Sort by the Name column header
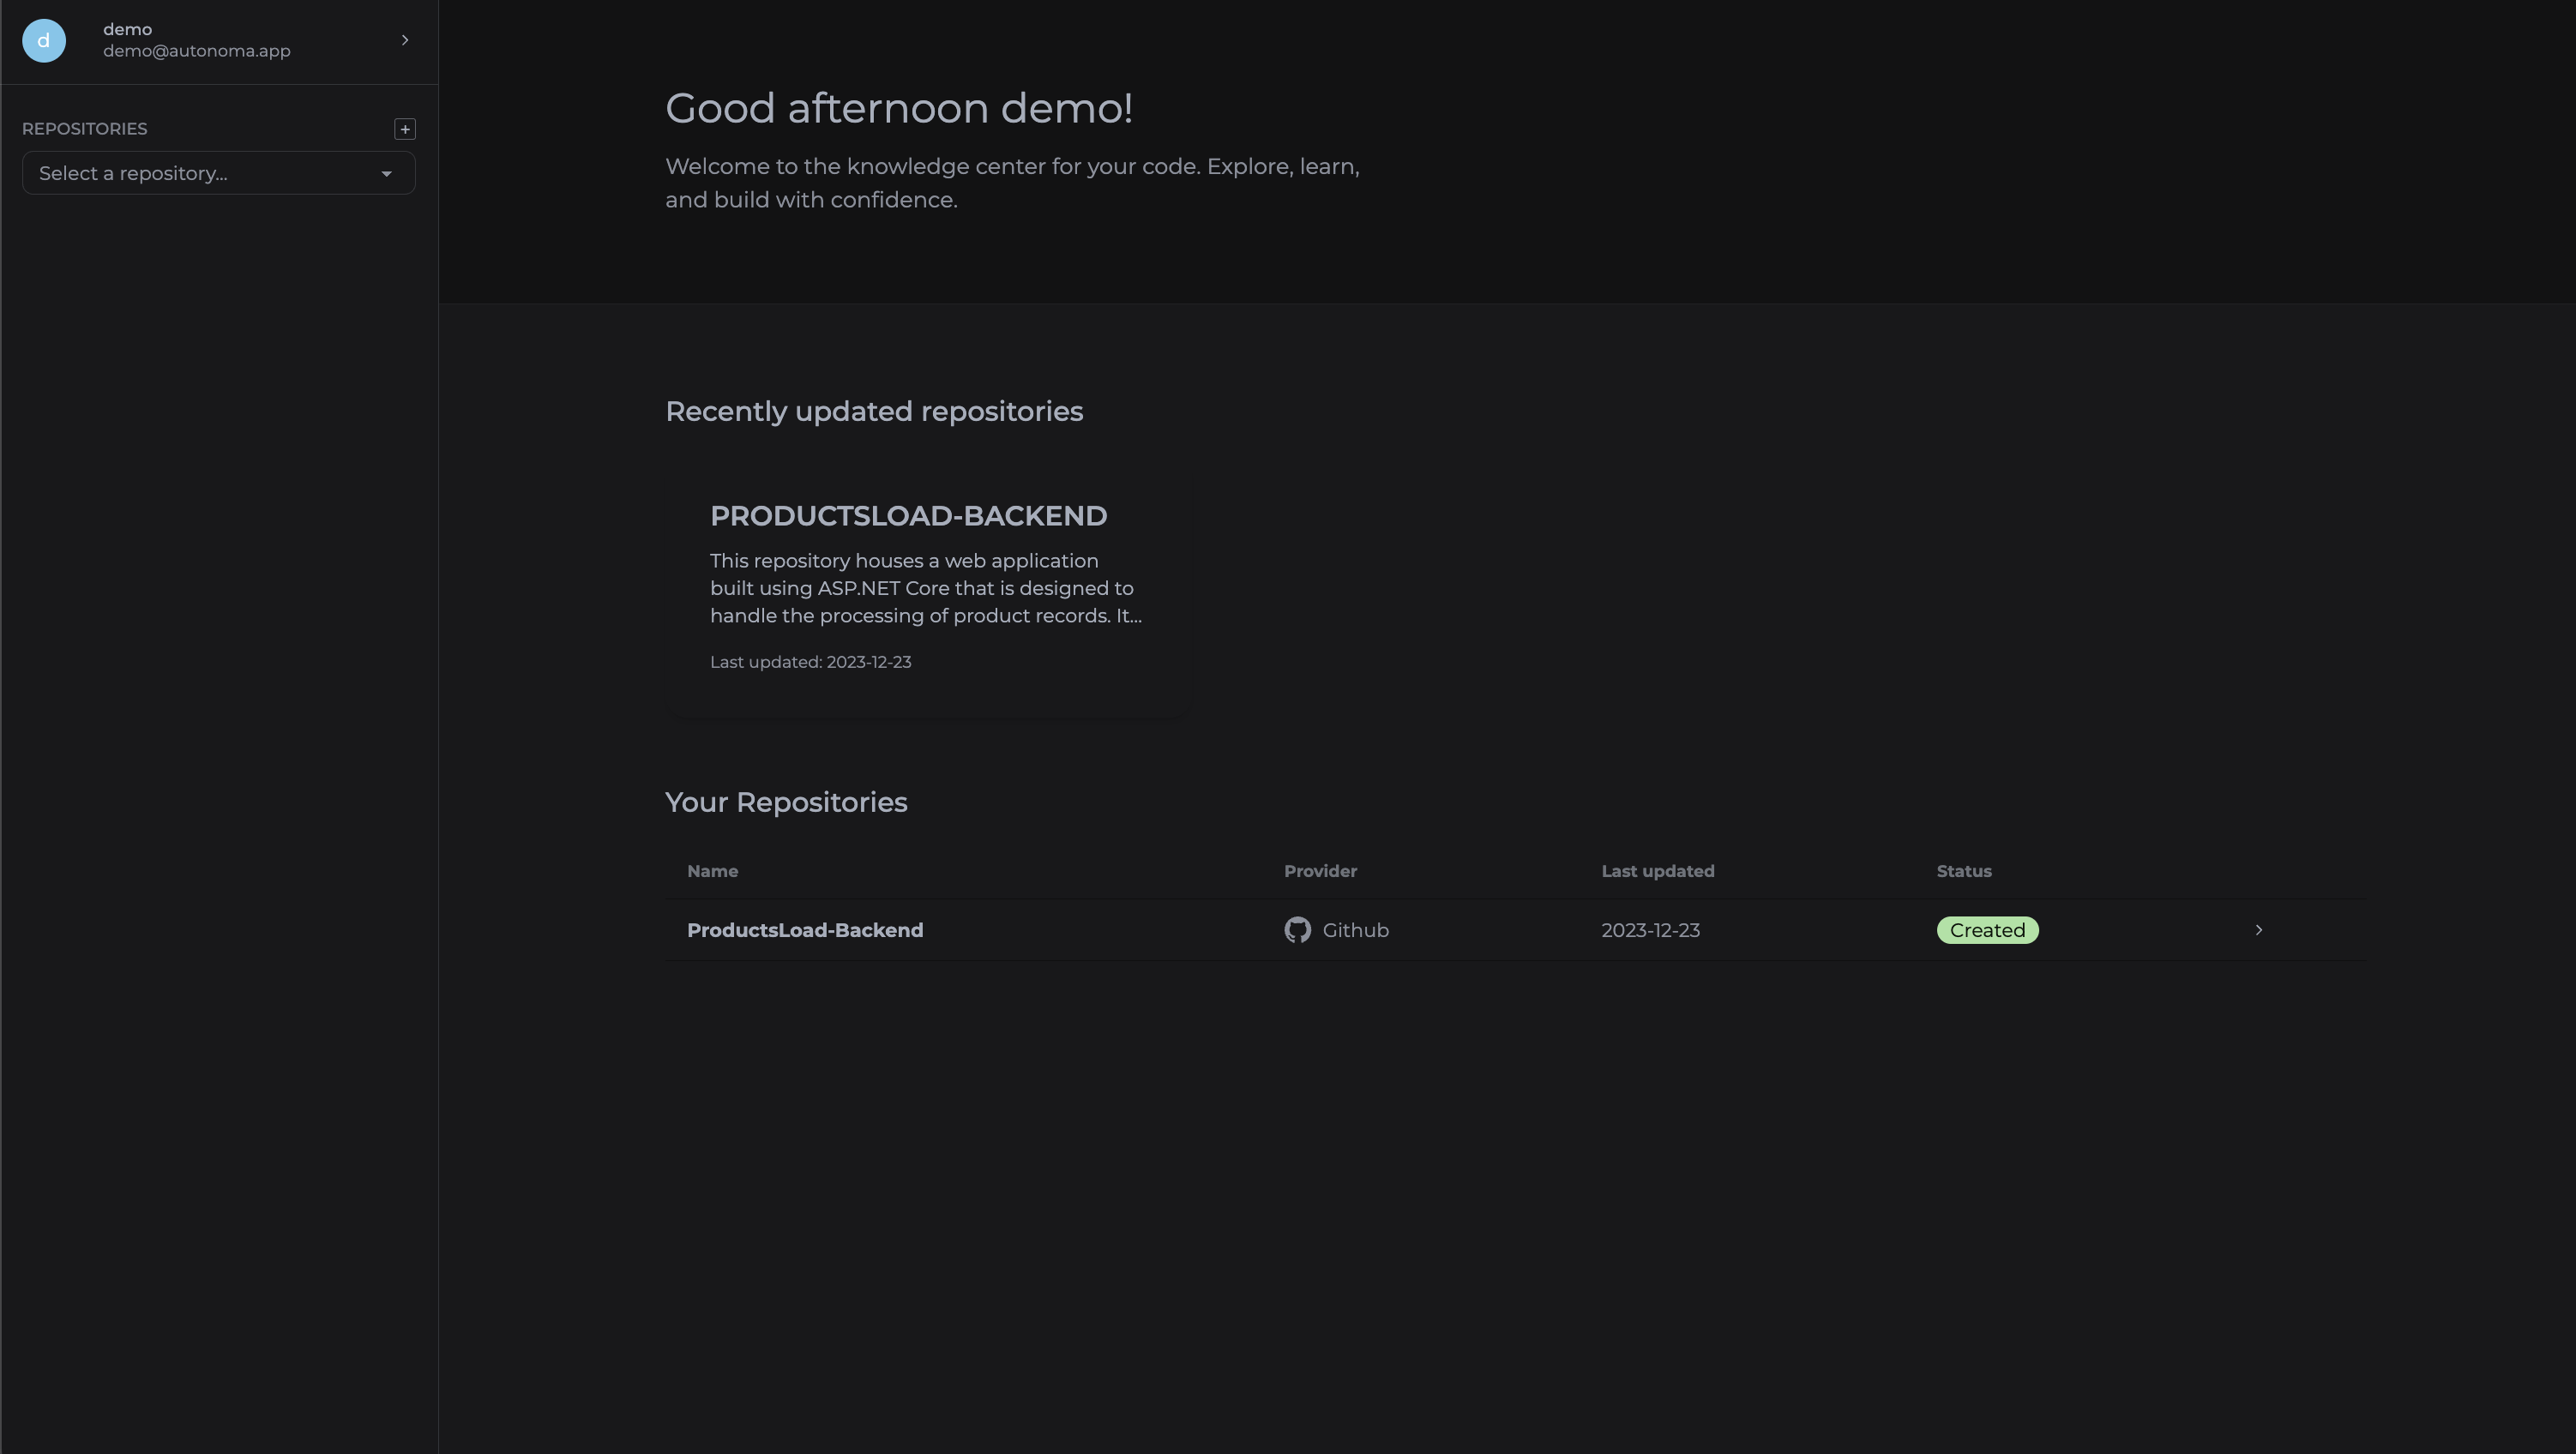The image size is (2576, 1454). coord(712,871)
